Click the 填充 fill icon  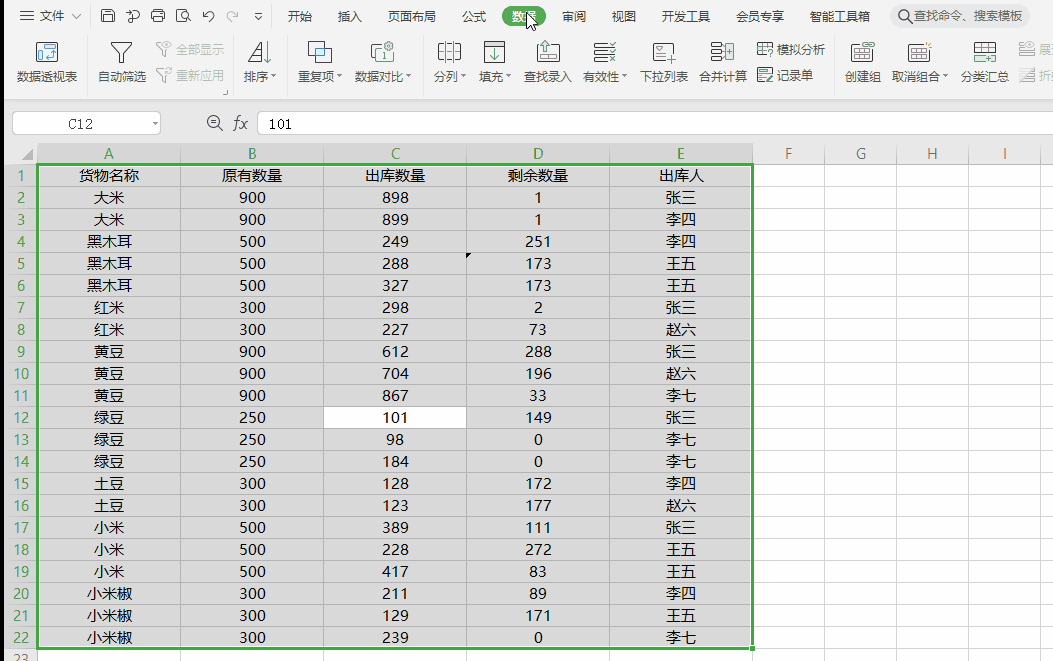click(x=494, y=52)
